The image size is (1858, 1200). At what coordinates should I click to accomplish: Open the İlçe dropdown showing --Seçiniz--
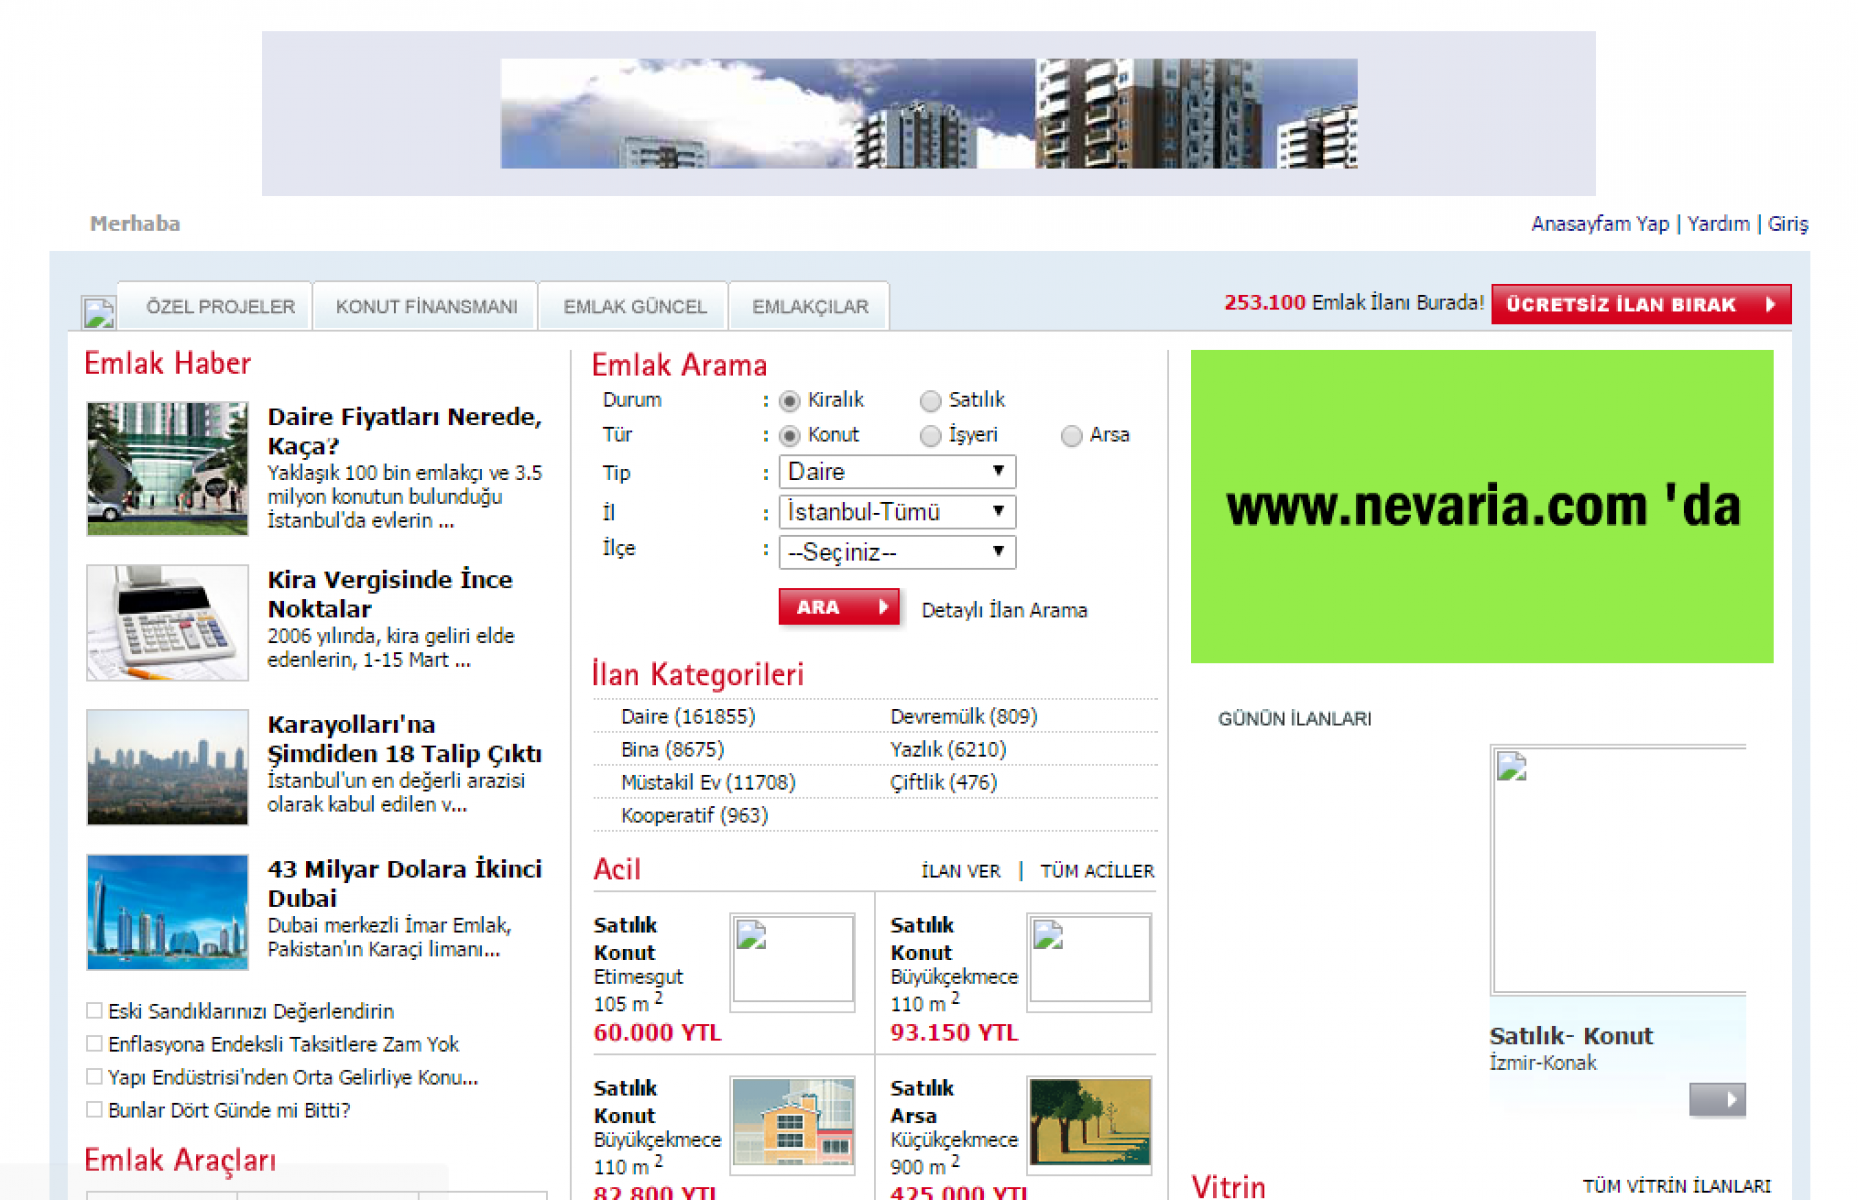click(896, 552)
